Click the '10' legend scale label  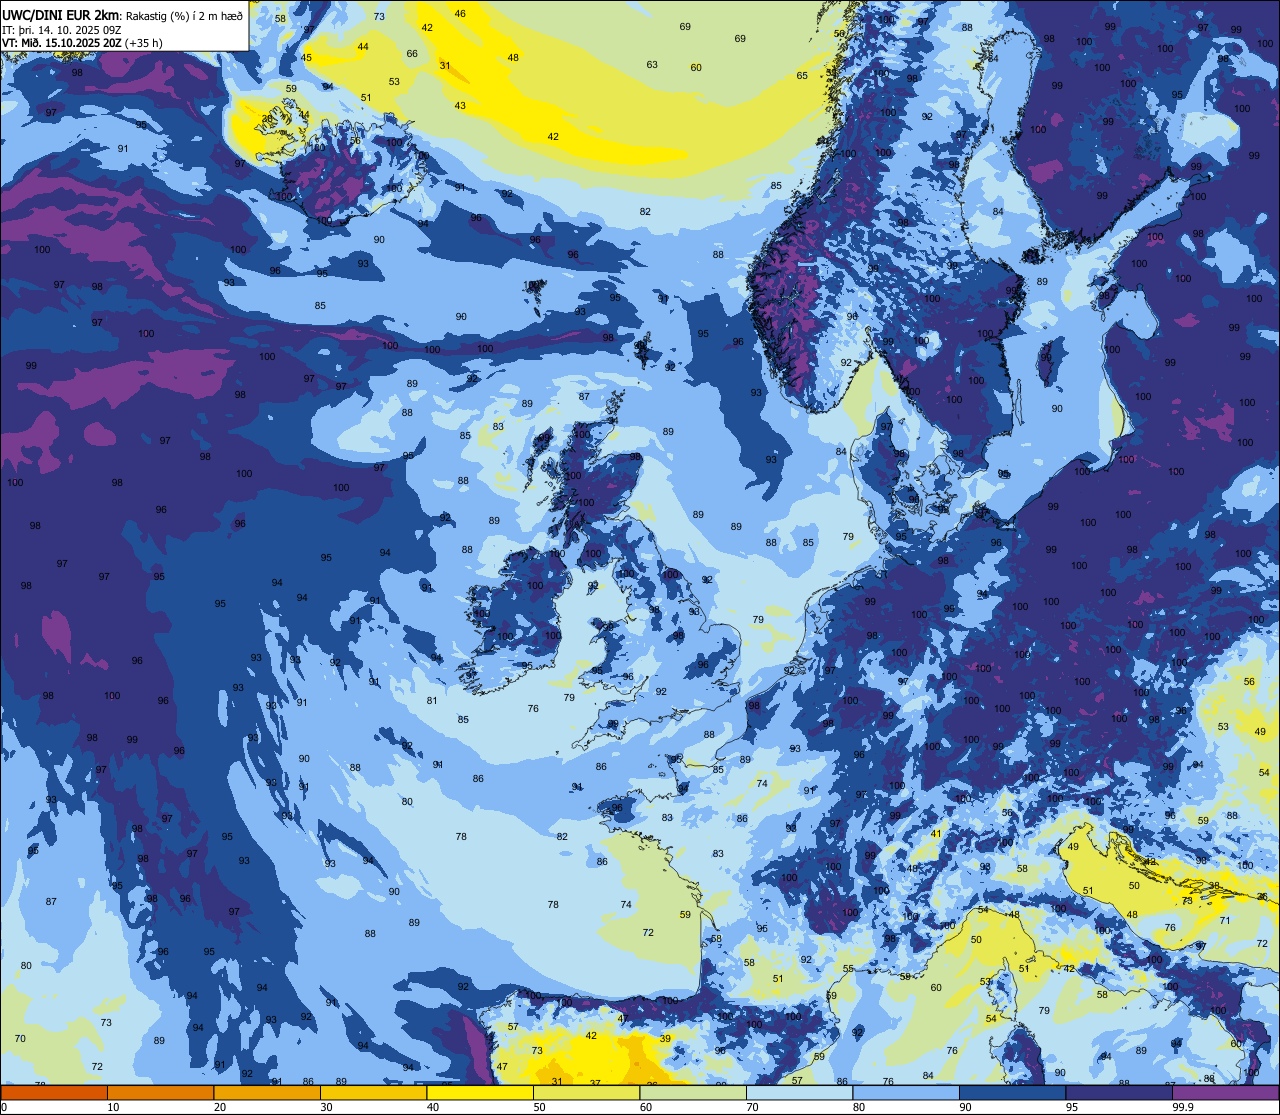(113, 1107)
